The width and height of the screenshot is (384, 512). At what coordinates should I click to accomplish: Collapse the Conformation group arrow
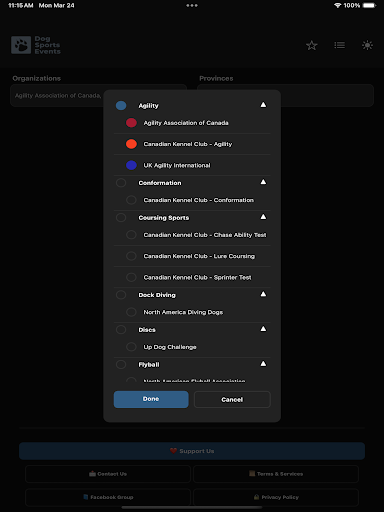click(x=263, y=182)
